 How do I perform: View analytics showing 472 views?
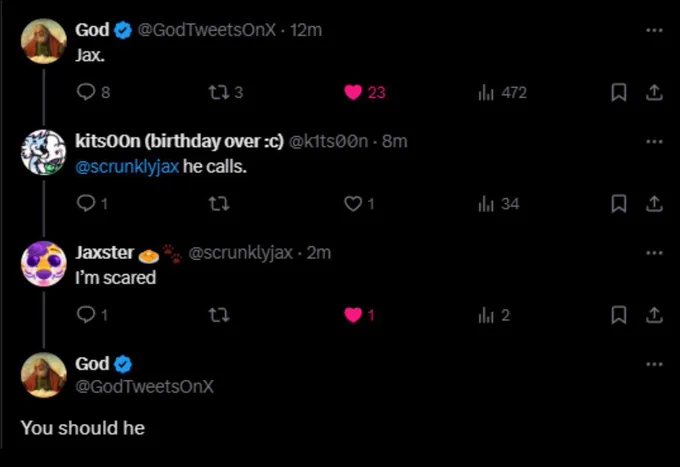point(502,92)
